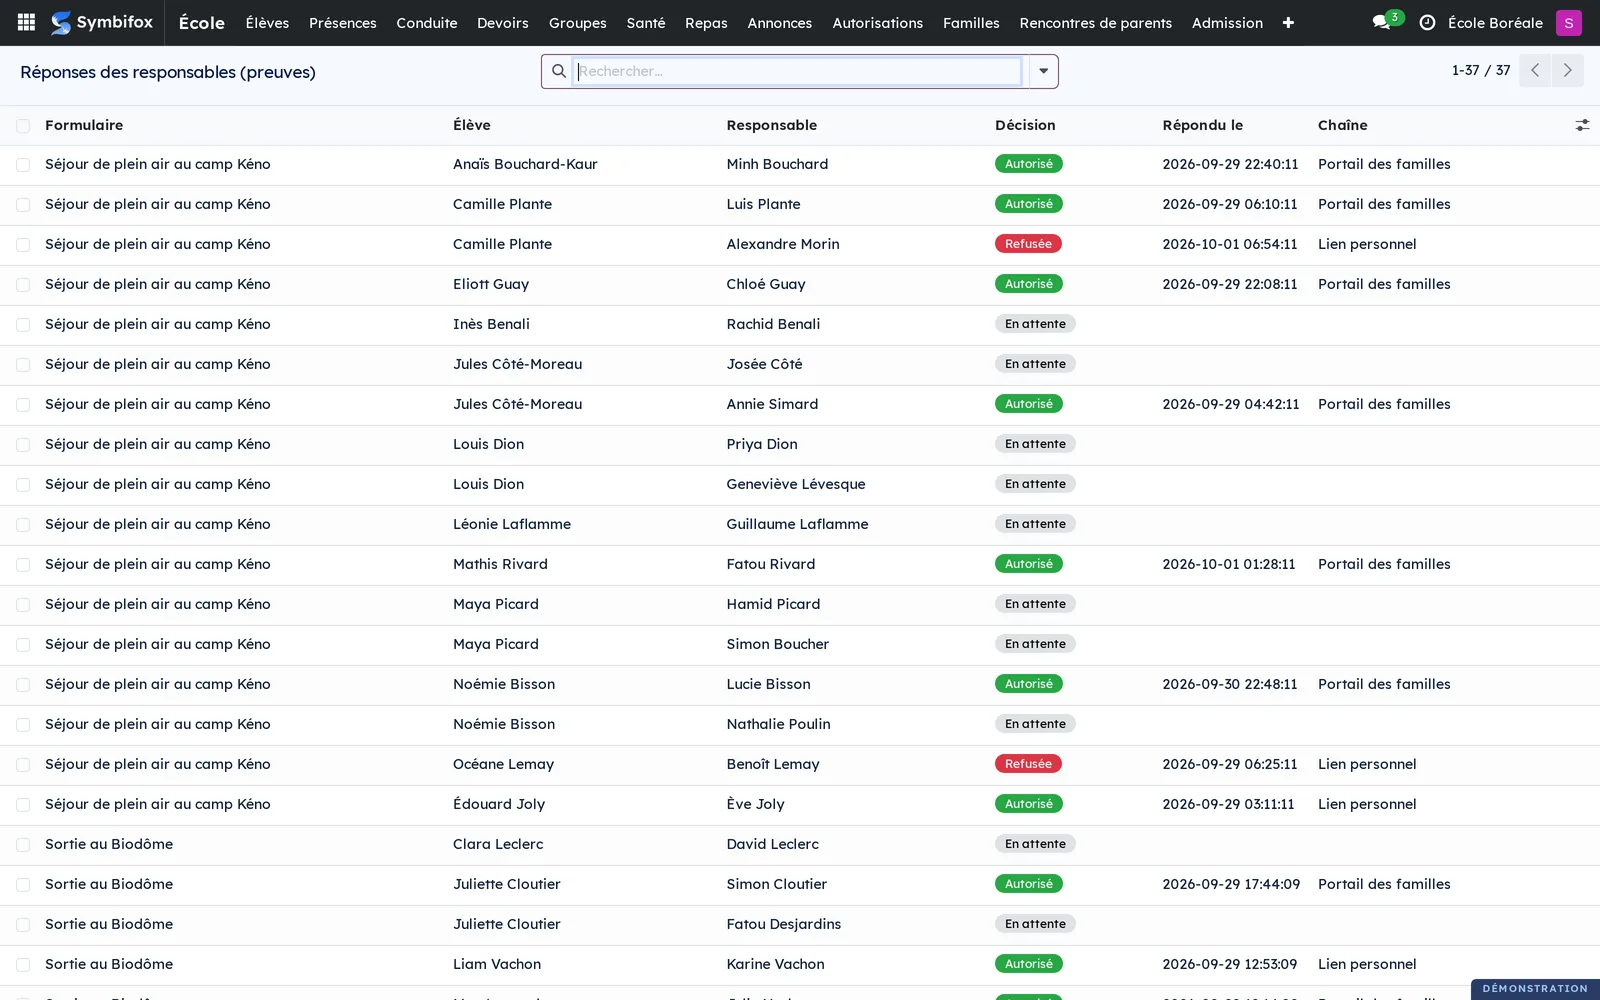Open the Autorisations menu
1600x1000 pixels.
pyautogui.click(x=877, y=22)
